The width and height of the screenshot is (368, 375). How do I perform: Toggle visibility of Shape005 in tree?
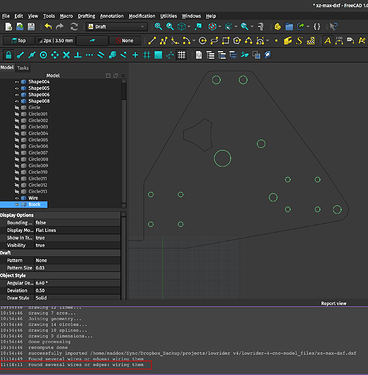click(x=17, y=88)
